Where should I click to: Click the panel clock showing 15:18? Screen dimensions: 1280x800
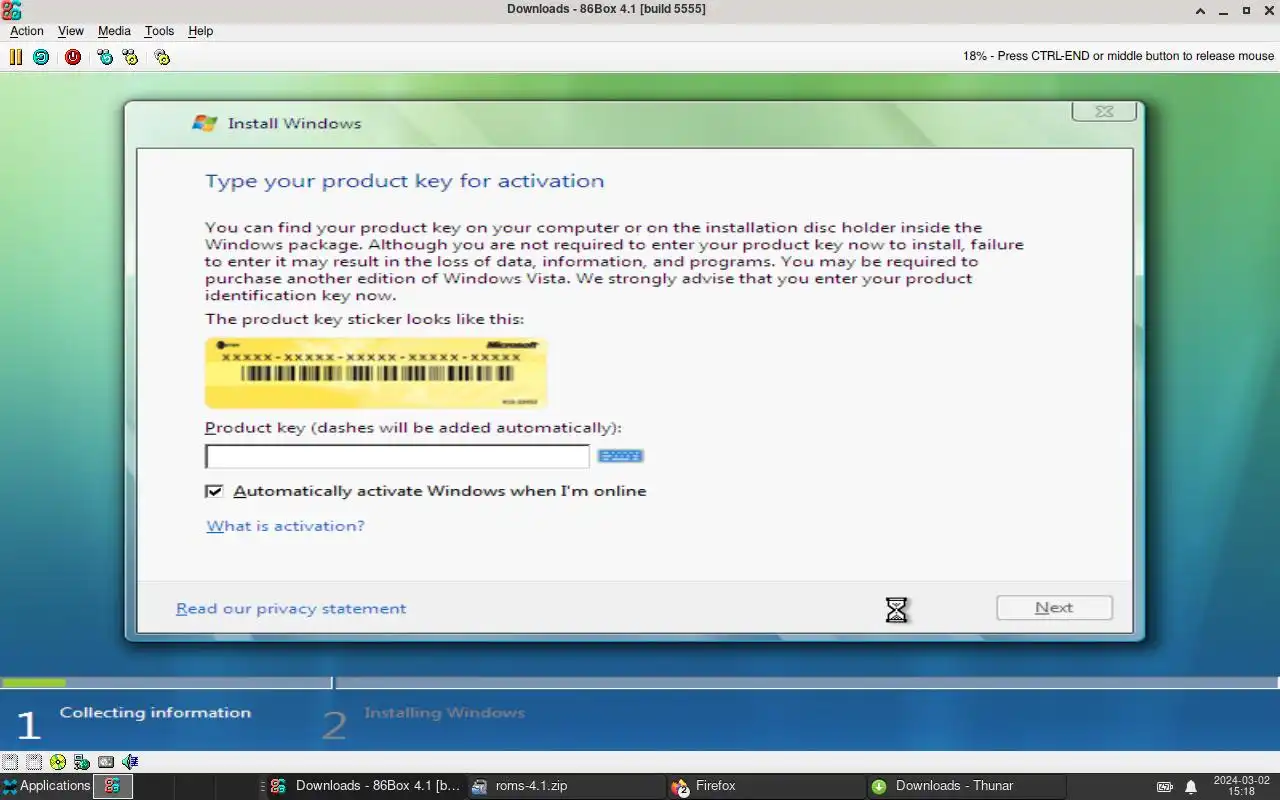[1241, 786]
